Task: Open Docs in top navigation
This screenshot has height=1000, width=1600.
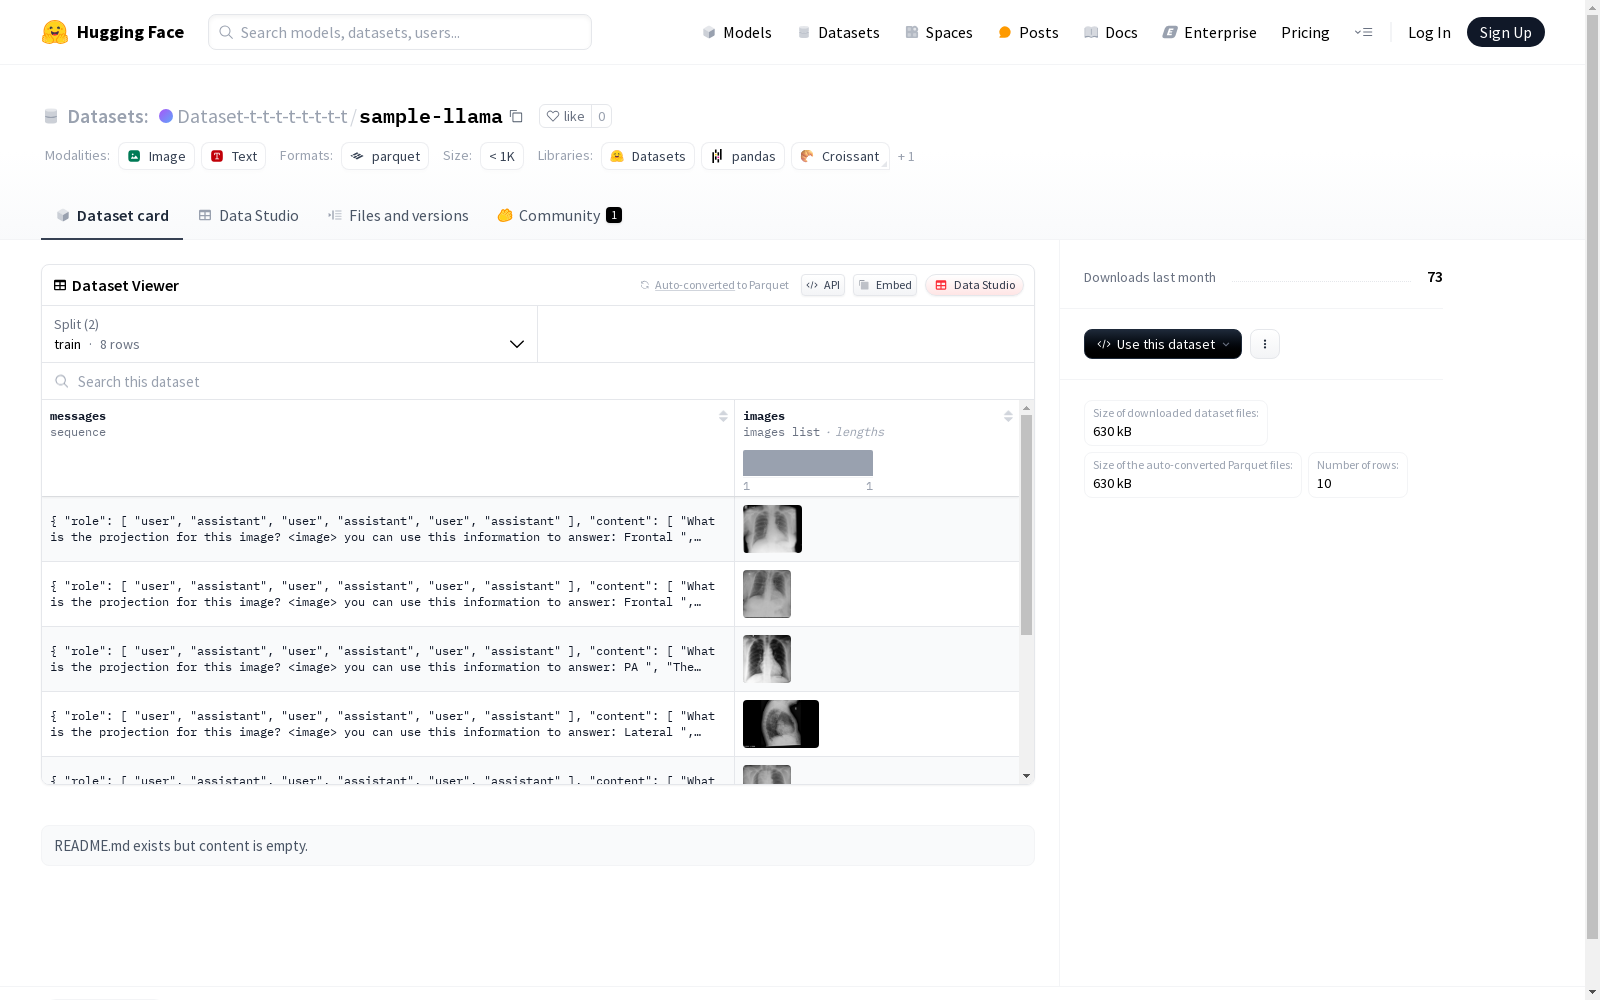Action: [x=1111, y=32]
